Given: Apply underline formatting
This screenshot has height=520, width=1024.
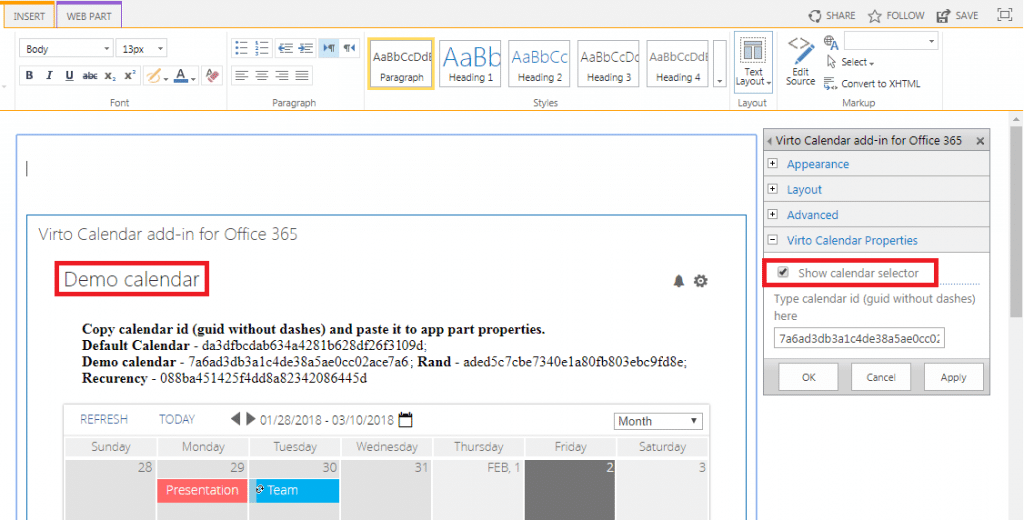Looking at the screenshot, I should tap(69, 76).
